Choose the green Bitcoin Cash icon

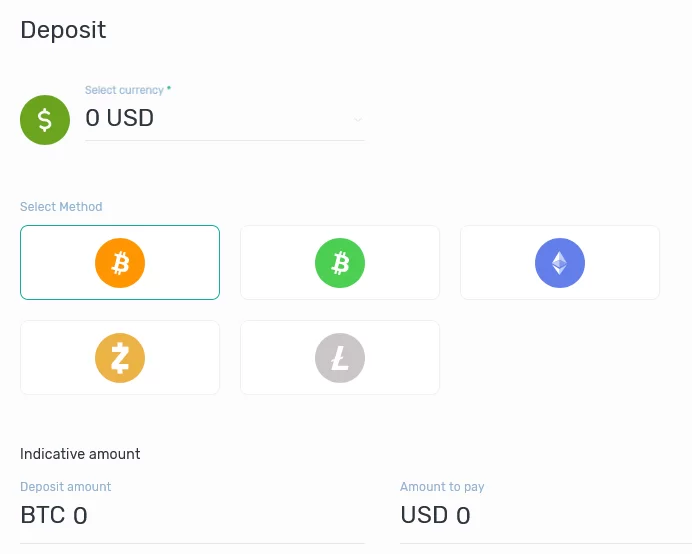pos(340,263)
